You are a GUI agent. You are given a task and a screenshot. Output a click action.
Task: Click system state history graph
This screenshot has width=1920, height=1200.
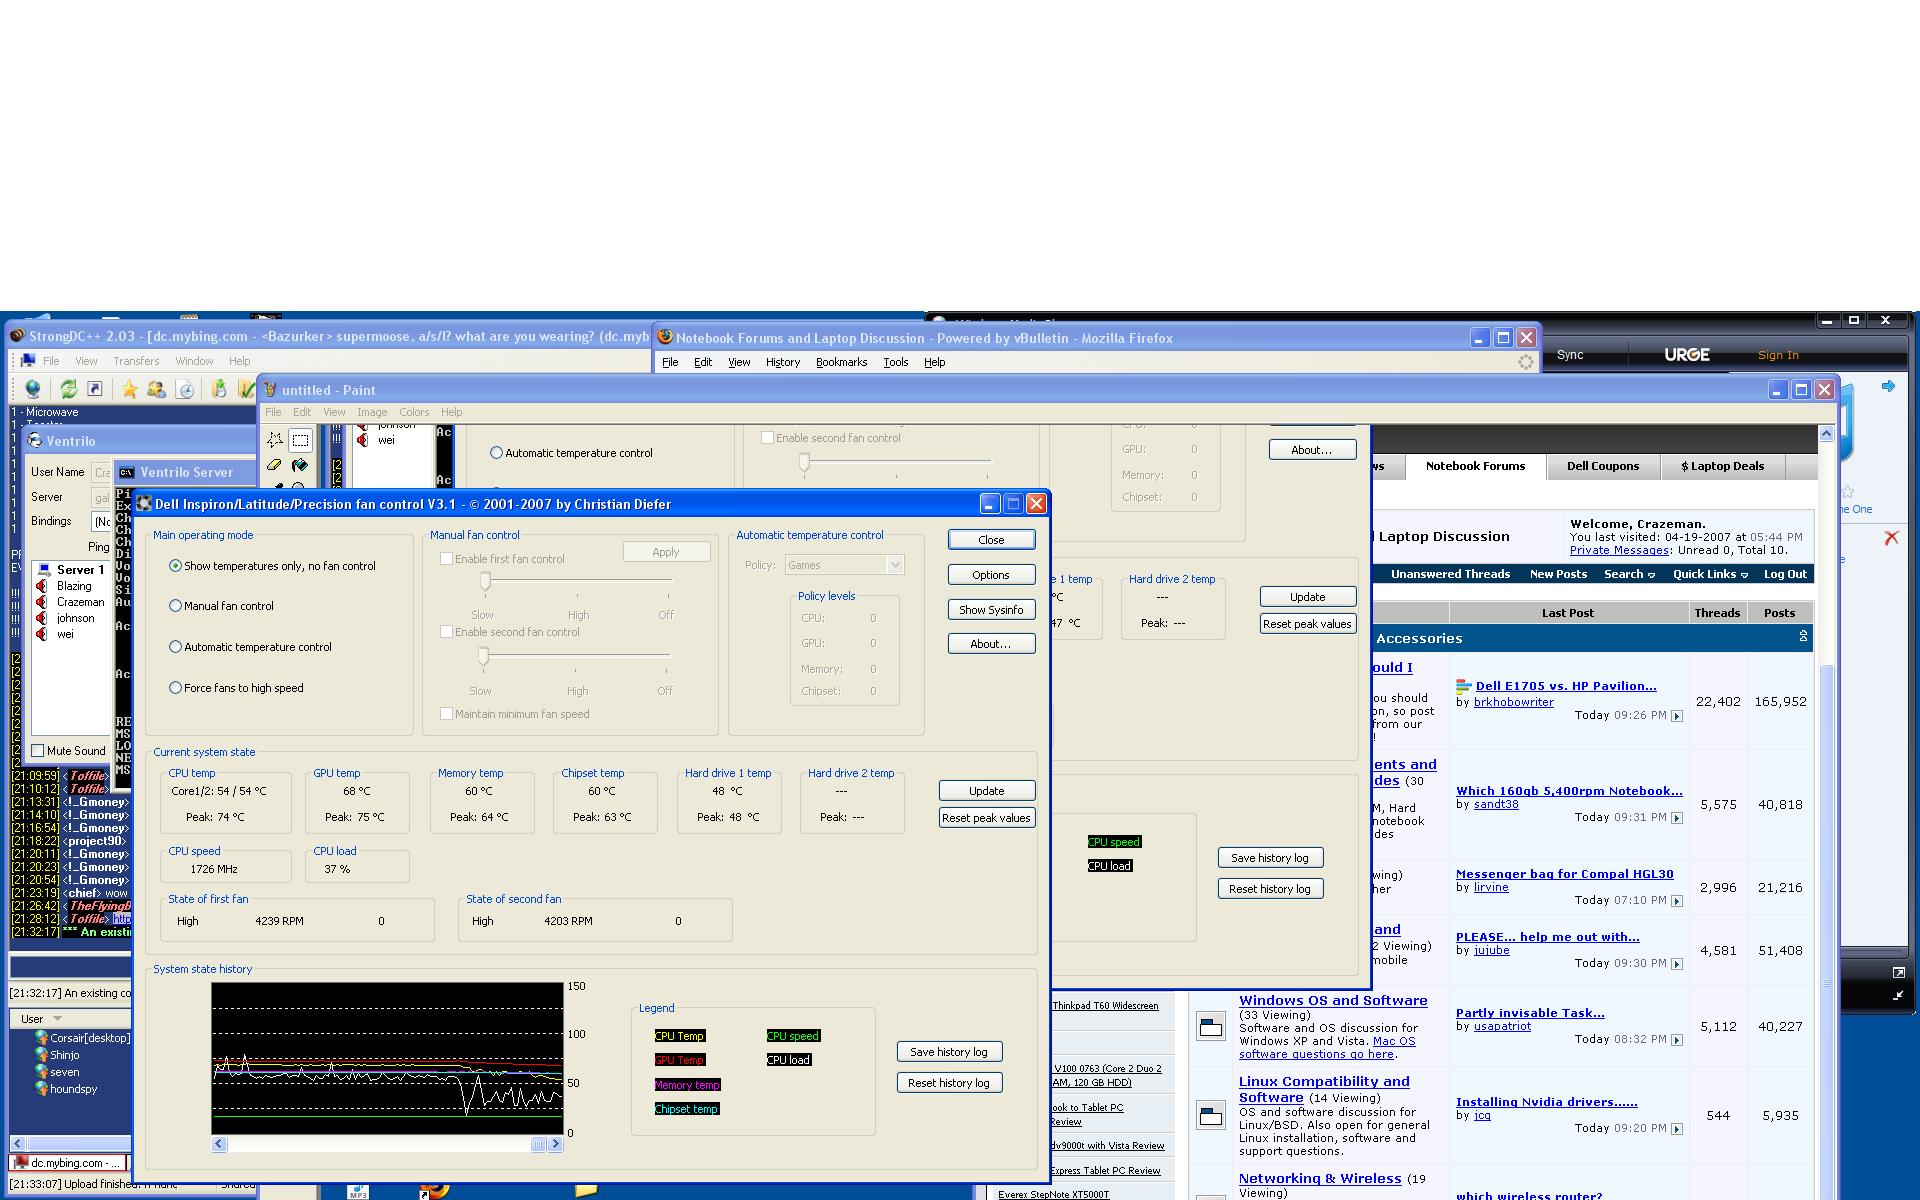pyautogui.click(x=387, y=1059)
